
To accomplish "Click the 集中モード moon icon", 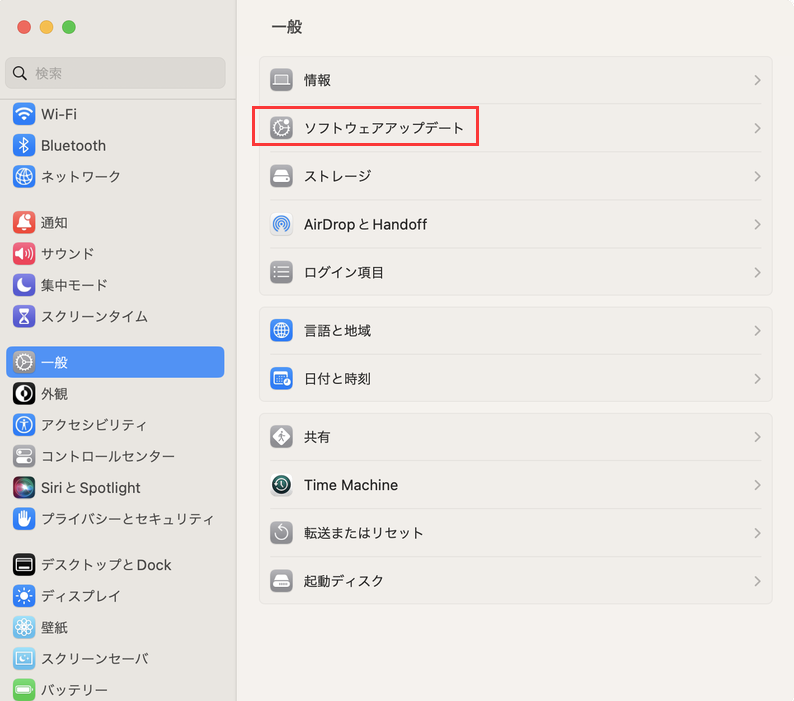I will click(24, 285).
